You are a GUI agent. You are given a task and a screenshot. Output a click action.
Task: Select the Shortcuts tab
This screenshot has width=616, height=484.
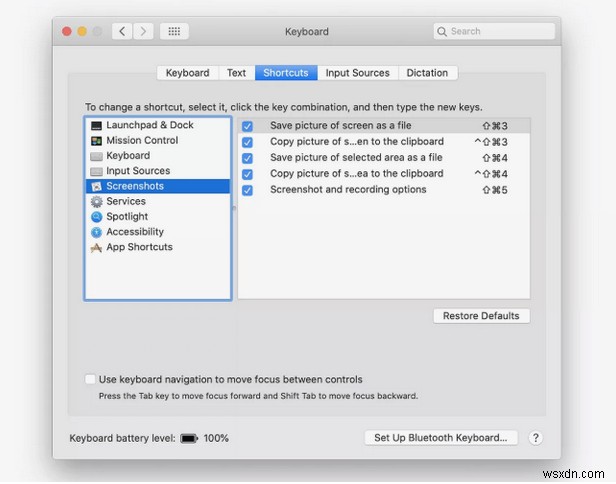pos(286,73)
